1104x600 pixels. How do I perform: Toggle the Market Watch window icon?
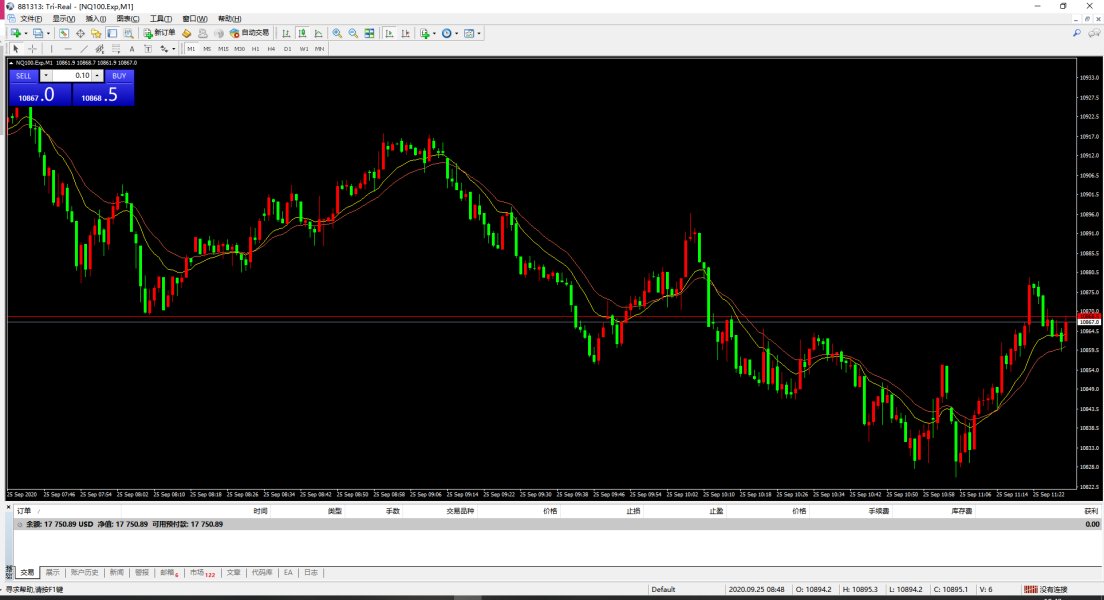pyautogui.click(x=64, y=33)
